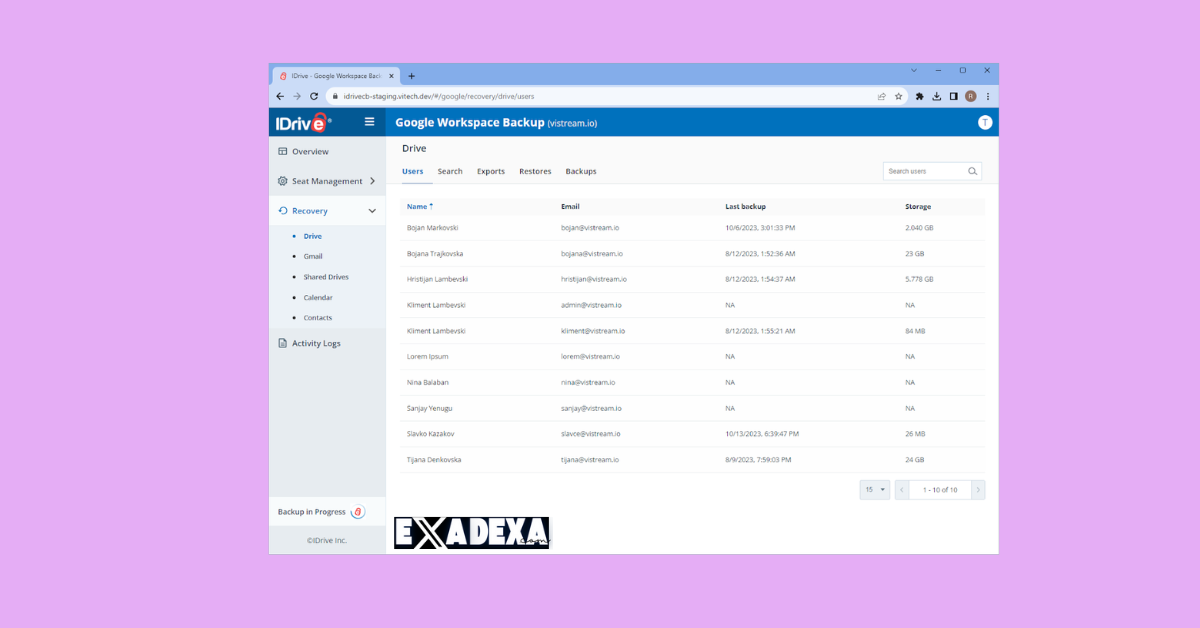The height and width of the screenshot is (628, 1200).
Task: Click the browser reload icon
Action: 314,96
